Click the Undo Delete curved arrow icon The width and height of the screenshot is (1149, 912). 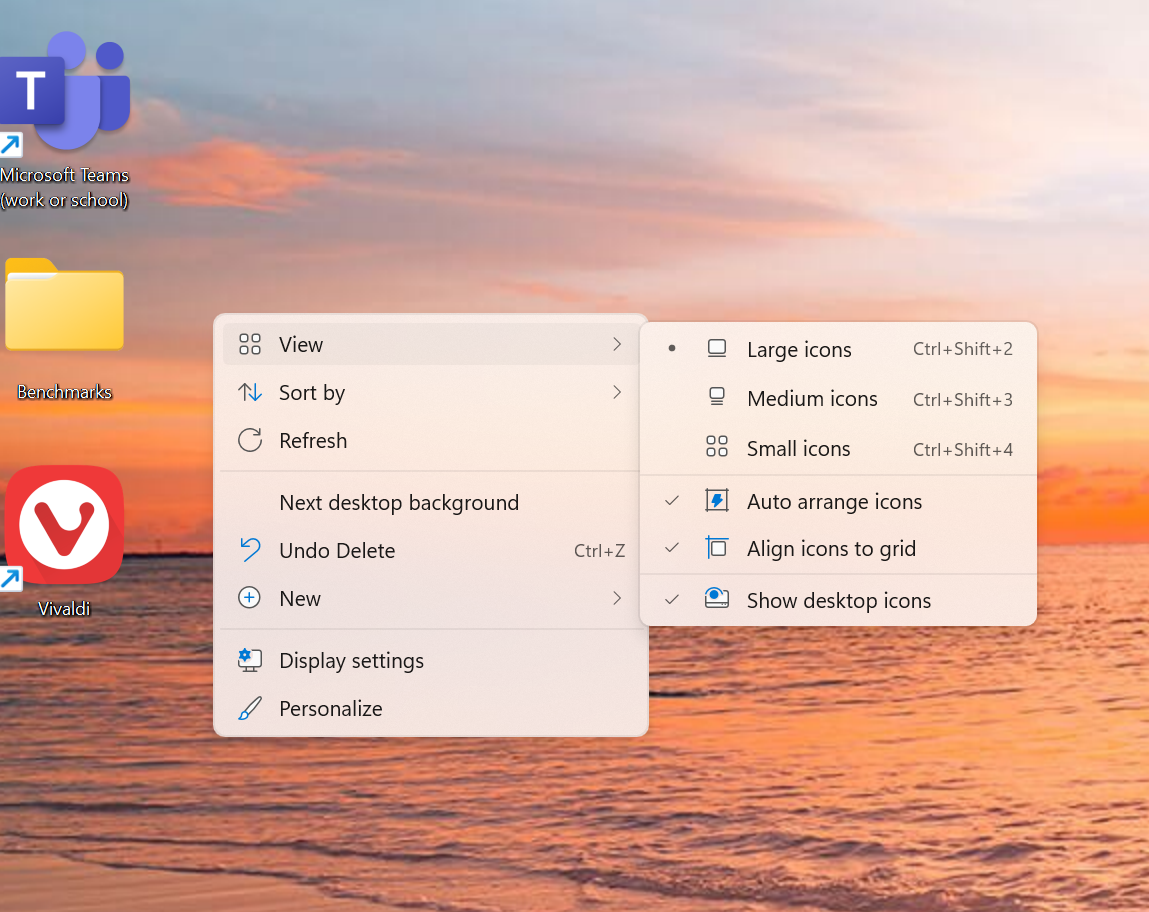[x=250, y=550]
